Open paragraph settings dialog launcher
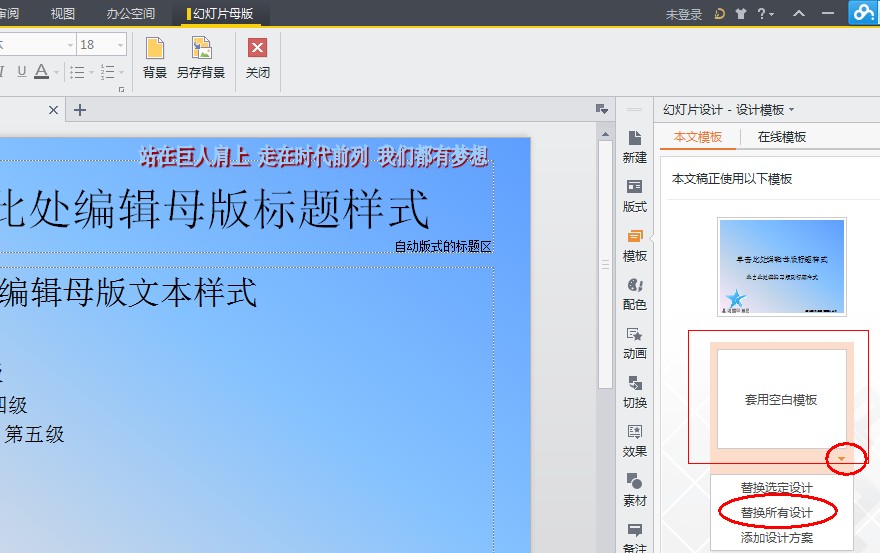 pos(121,89)
